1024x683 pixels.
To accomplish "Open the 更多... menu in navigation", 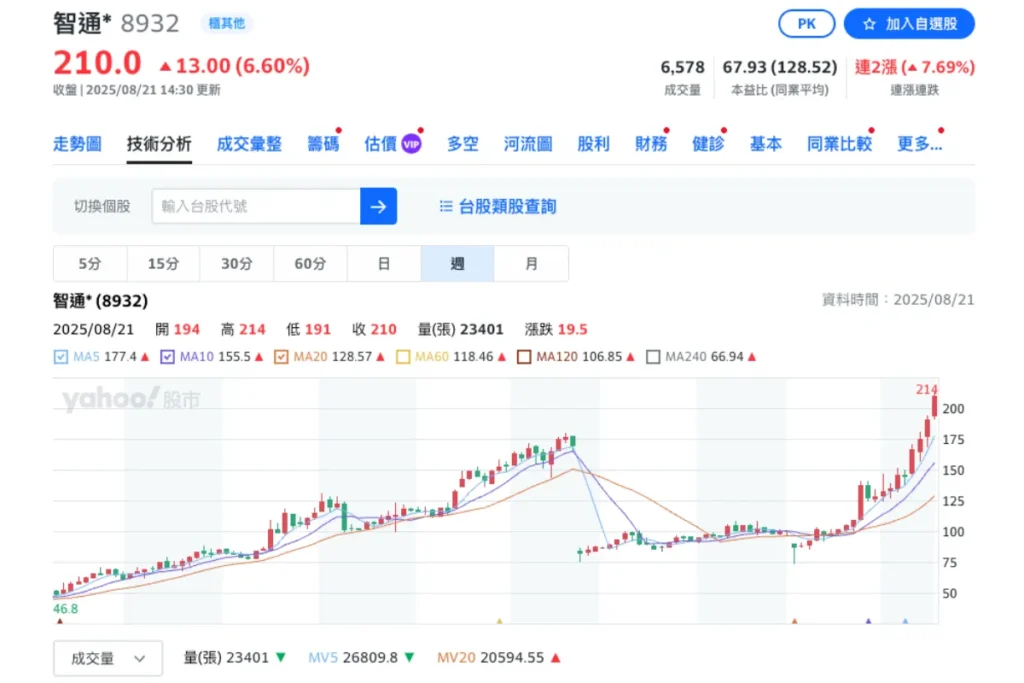I will pos(919,144).
